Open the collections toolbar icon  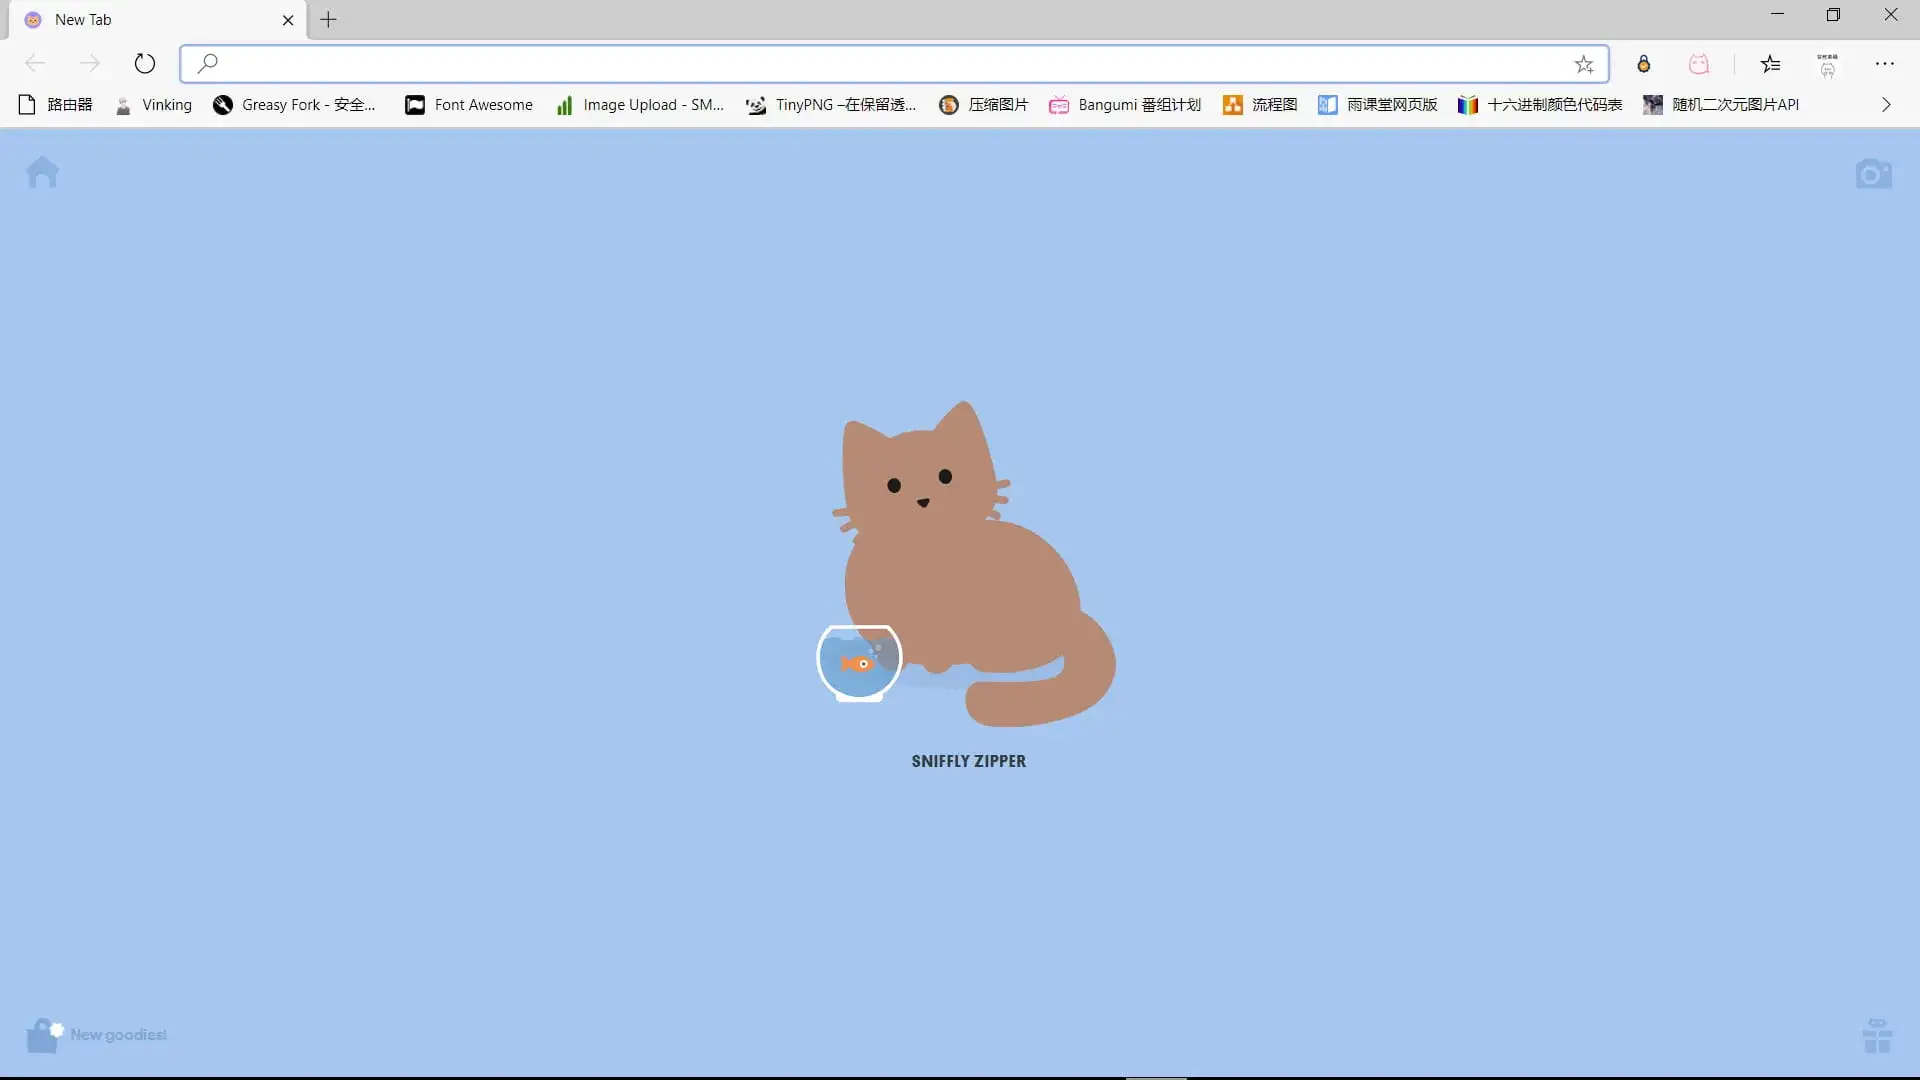coord(1827,65)
